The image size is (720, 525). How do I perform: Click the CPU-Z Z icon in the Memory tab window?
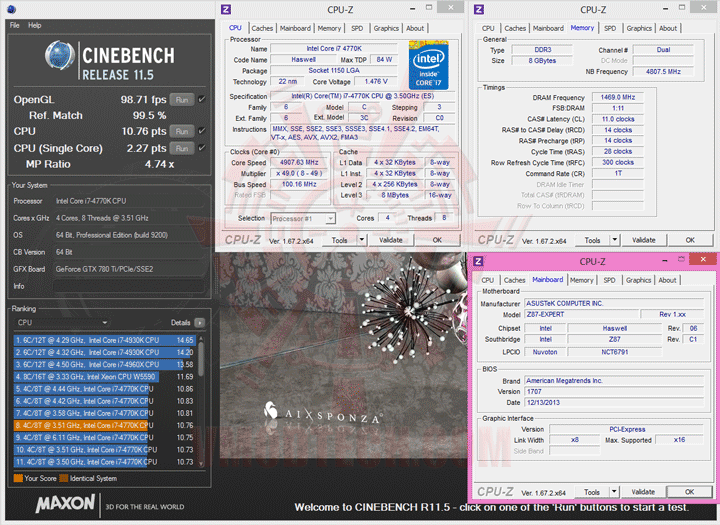pos(478,9)
